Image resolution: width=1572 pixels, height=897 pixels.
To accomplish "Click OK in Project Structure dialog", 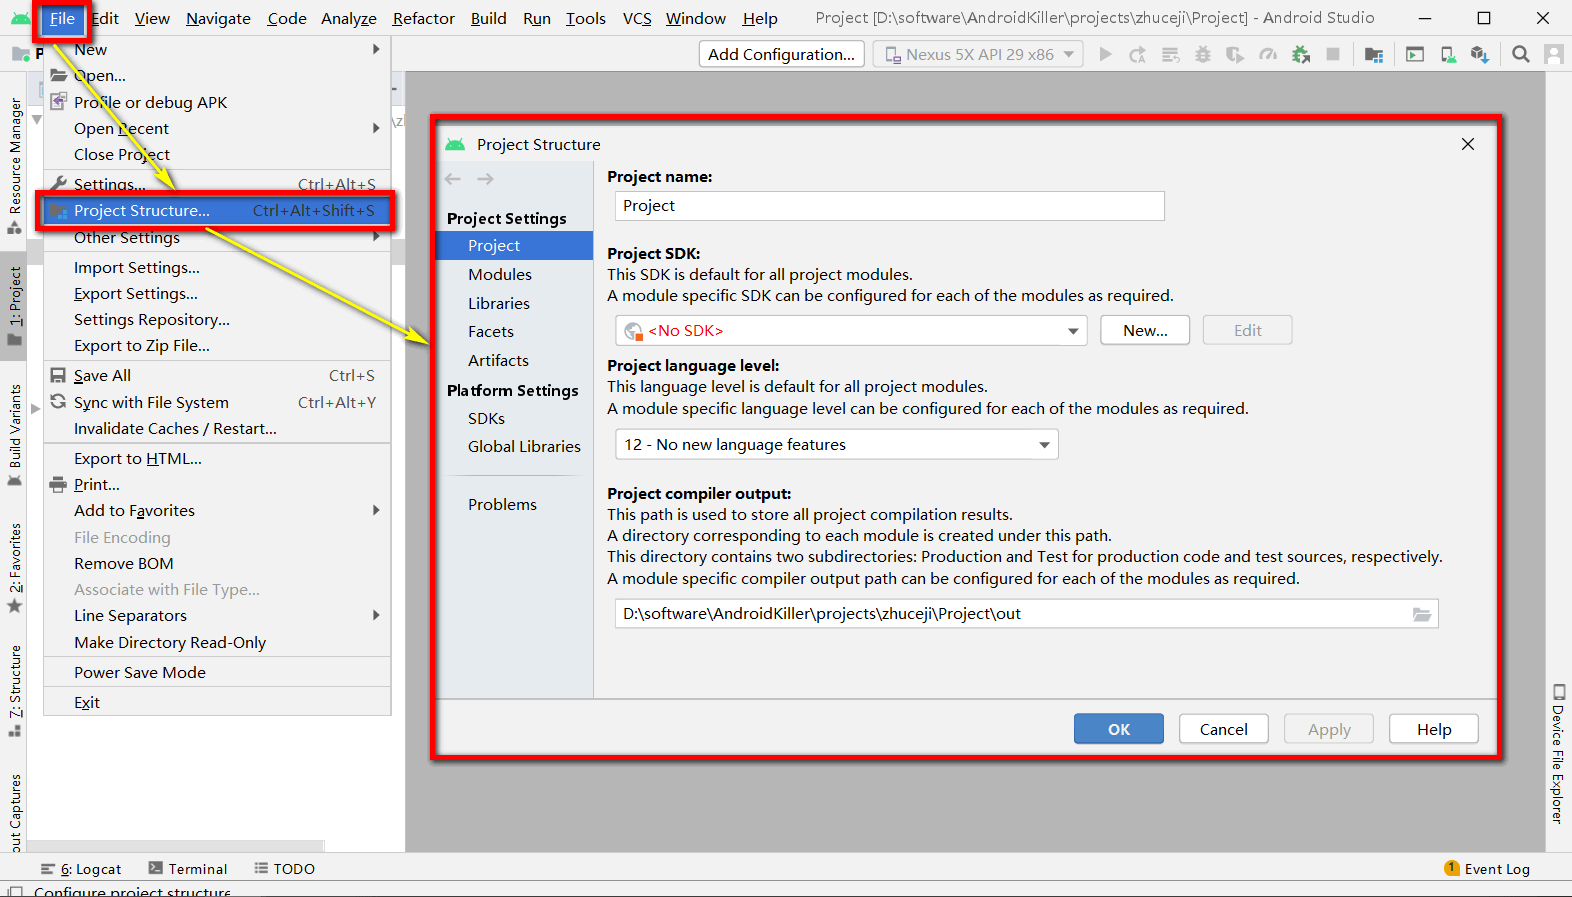I will click(1119, 729).
